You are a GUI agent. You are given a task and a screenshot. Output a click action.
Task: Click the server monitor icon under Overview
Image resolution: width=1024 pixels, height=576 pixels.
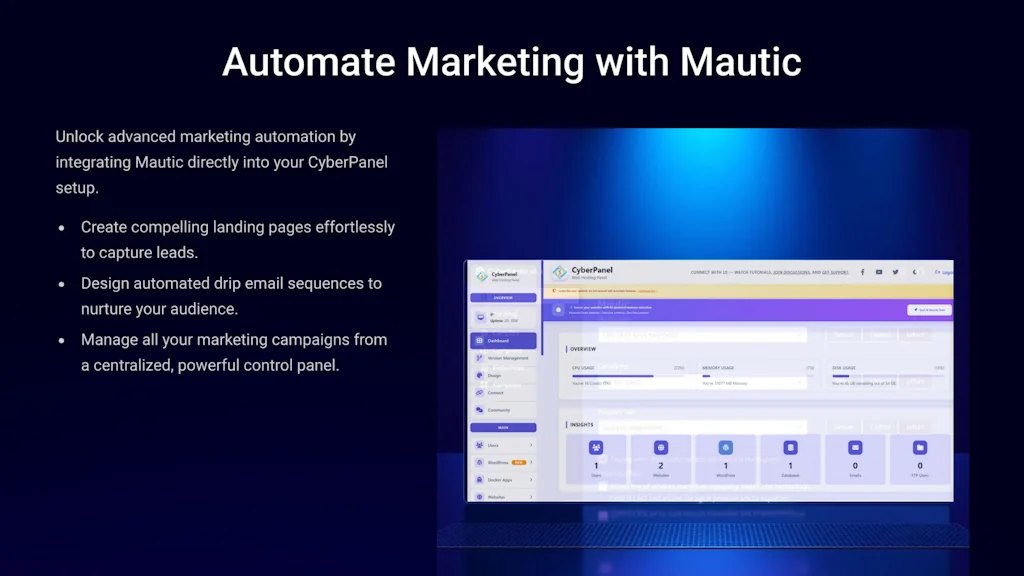(x=481, y=317)
